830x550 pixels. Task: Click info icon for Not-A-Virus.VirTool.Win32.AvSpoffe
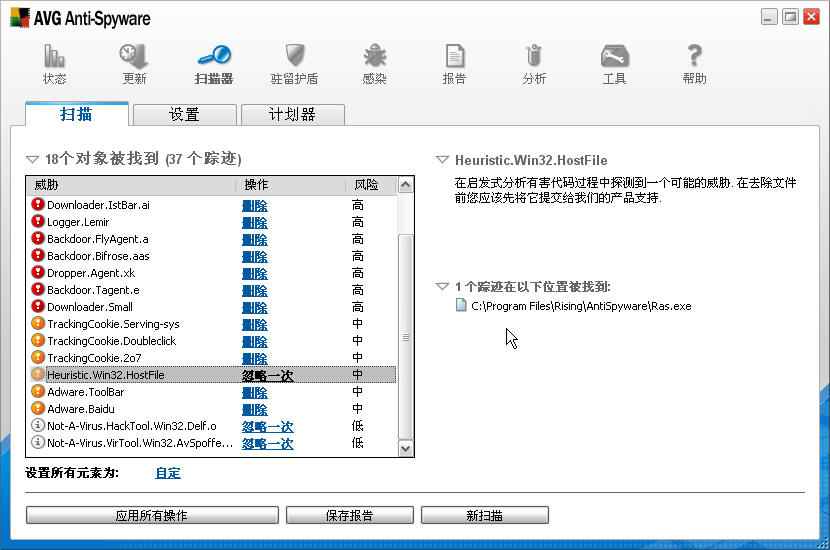pyautogui.click(x=38, y=442)
